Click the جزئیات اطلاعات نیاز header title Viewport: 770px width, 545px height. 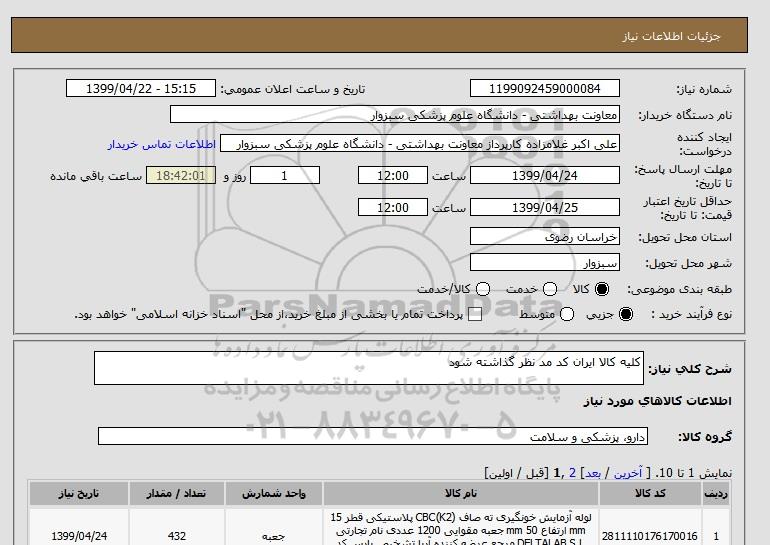(x=671, y=36)
